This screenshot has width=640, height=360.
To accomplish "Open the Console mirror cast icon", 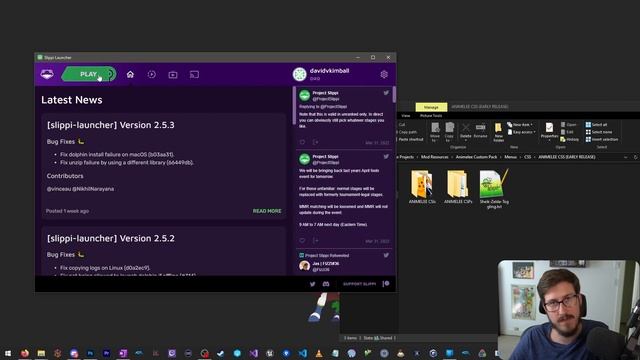I will pyautogui.click(x=194, y=74).
